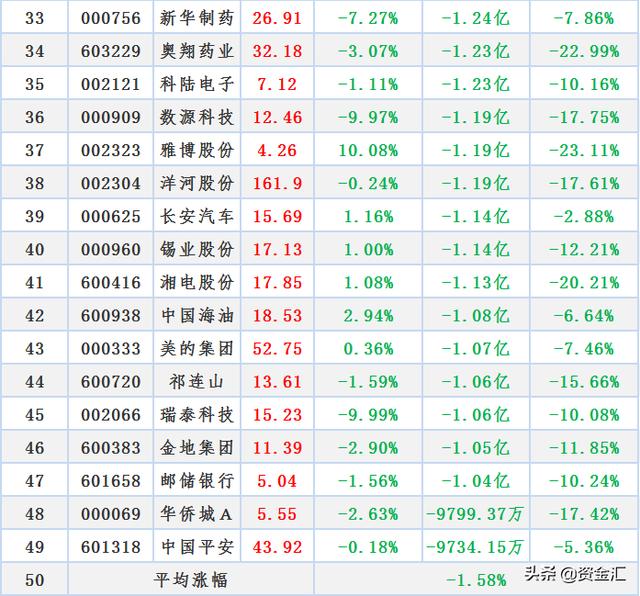Select the -1.13亿 cell
Viewport: 640px width, 596px height.
pyautogui.click(x=476, y=283)
